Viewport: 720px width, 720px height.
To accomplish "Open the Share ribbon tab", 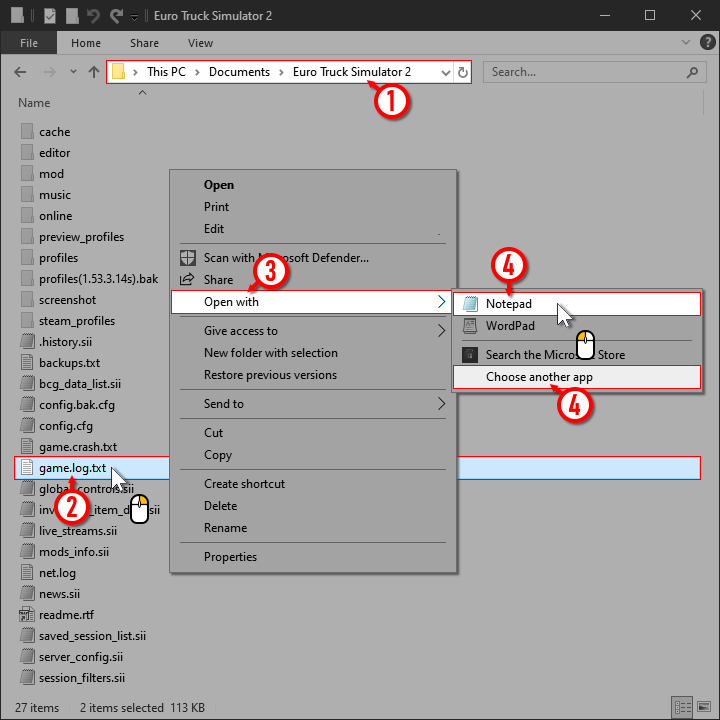I will (144, 43).
